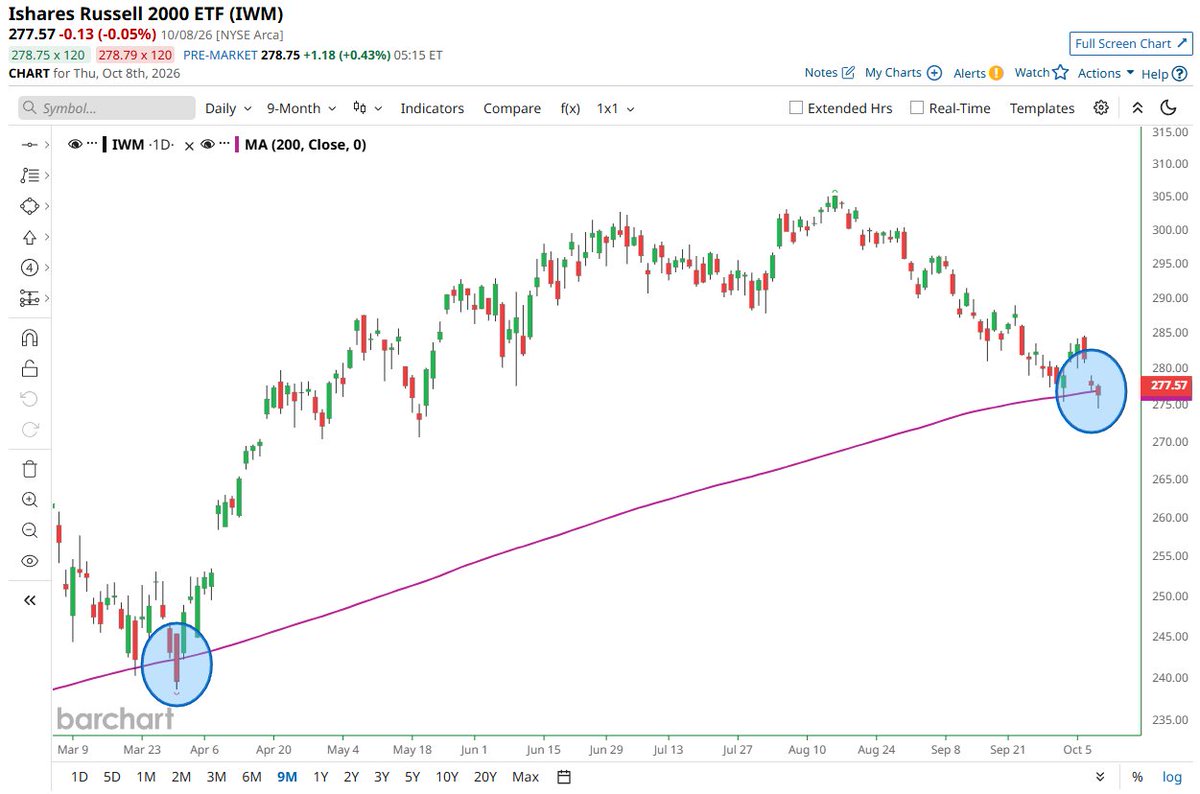Zoom in with the magnifier plus
The image size is (1200, 794).
tap(29, 500)
